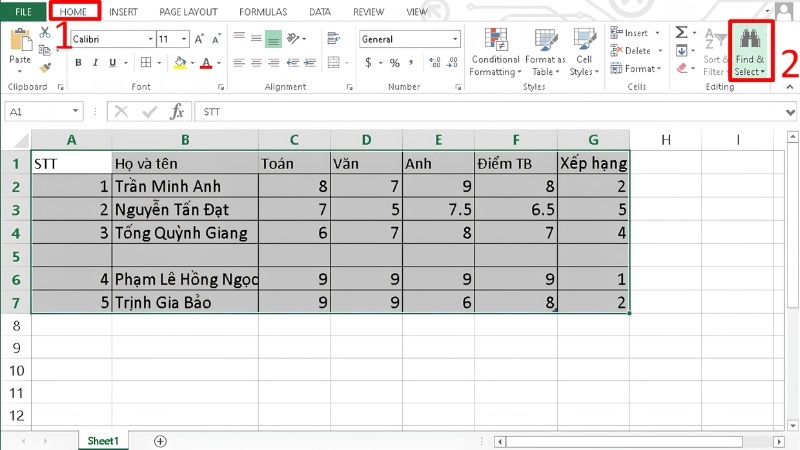Select the Format Painter brush
Screen dimensions: 800x450
(x=45, y=67)
